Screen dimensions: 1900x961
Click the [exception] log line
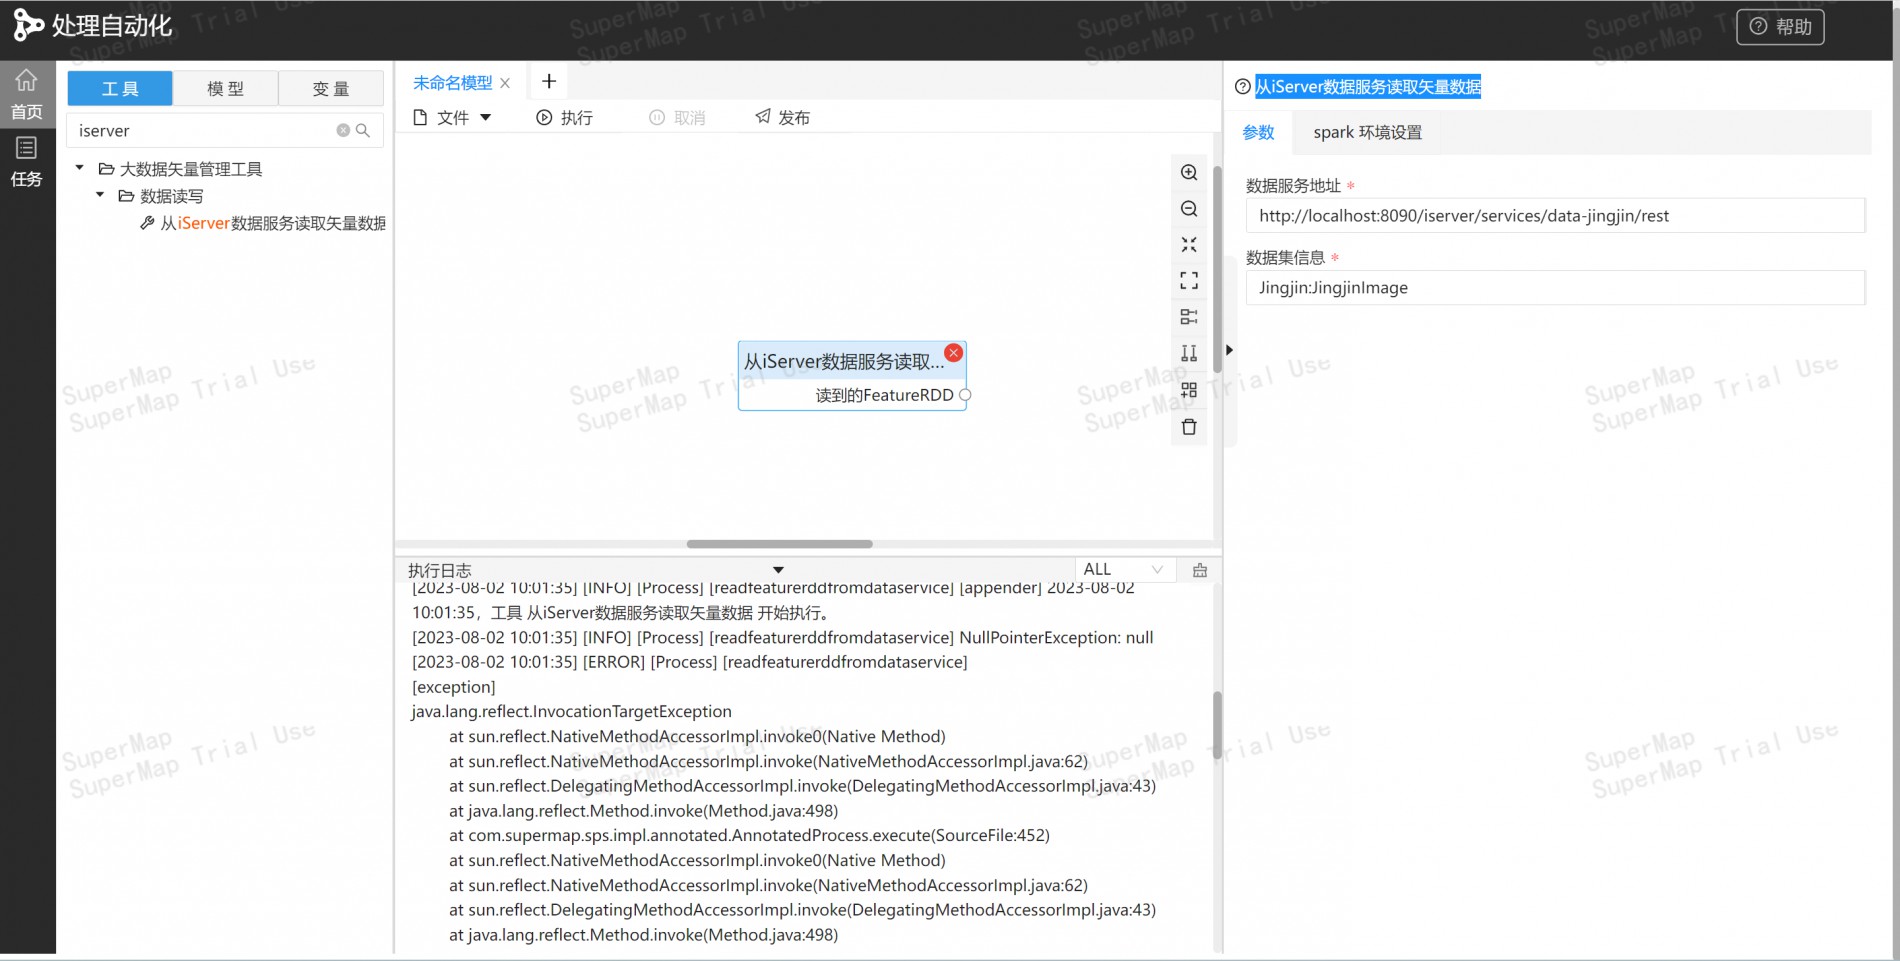(x=453, y=687)
